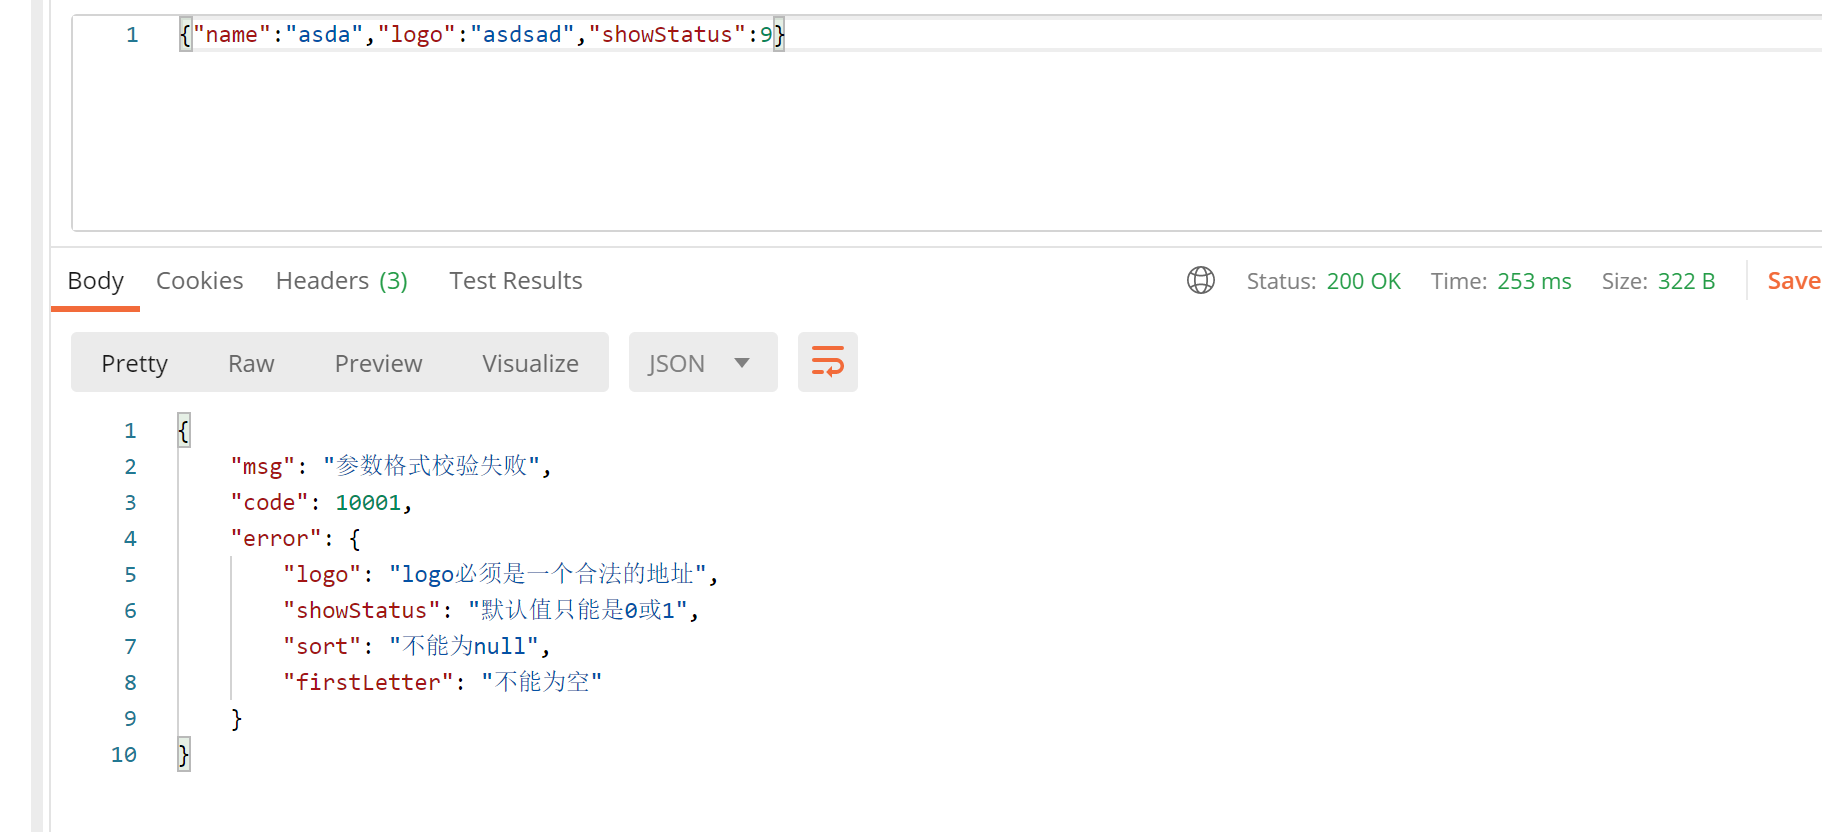Click line number 1 of request editor
This screenshot has width=1822, height=832.
pyautogui.click(x=132, y=35)
